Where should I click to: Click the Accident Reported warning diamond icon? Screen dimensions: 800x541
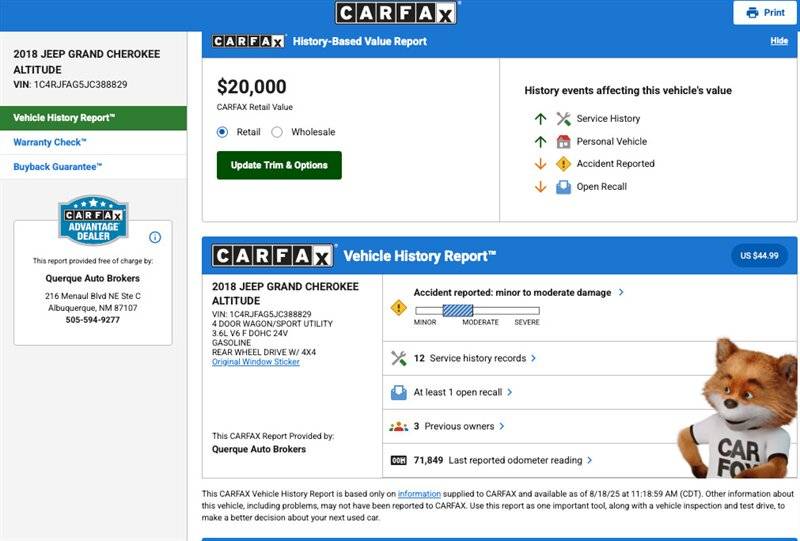click(563, 164)
